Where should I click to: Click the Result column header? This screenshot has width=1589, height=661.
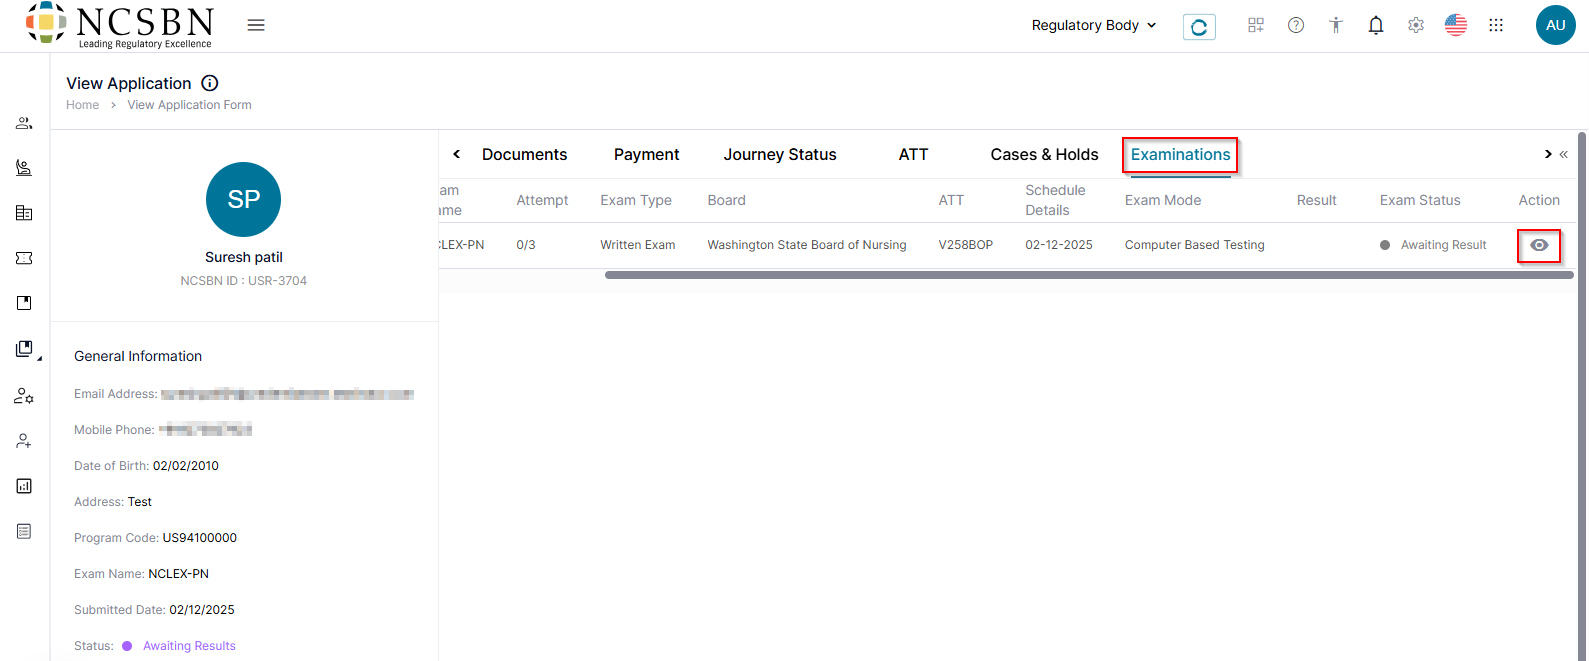[1316, 200]
